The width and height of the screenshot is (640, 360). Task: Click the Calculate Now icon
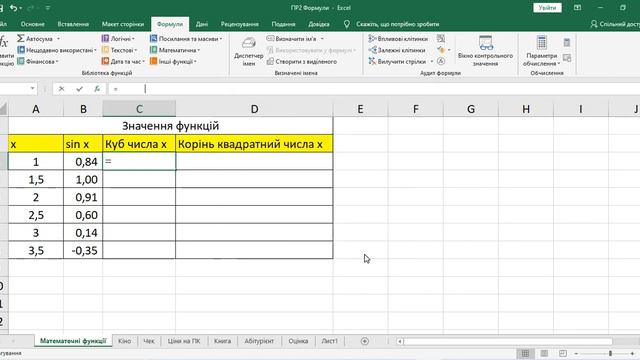(x=567, y=42)
